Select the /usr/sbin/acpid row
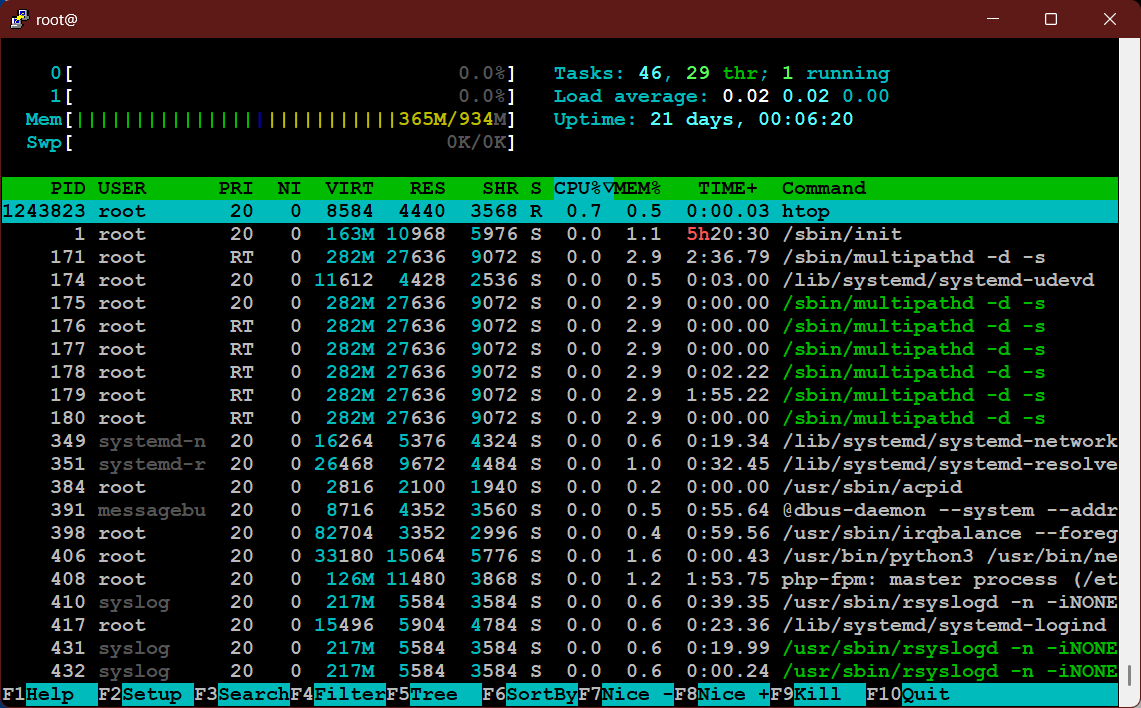 click(x=560, y=488)
